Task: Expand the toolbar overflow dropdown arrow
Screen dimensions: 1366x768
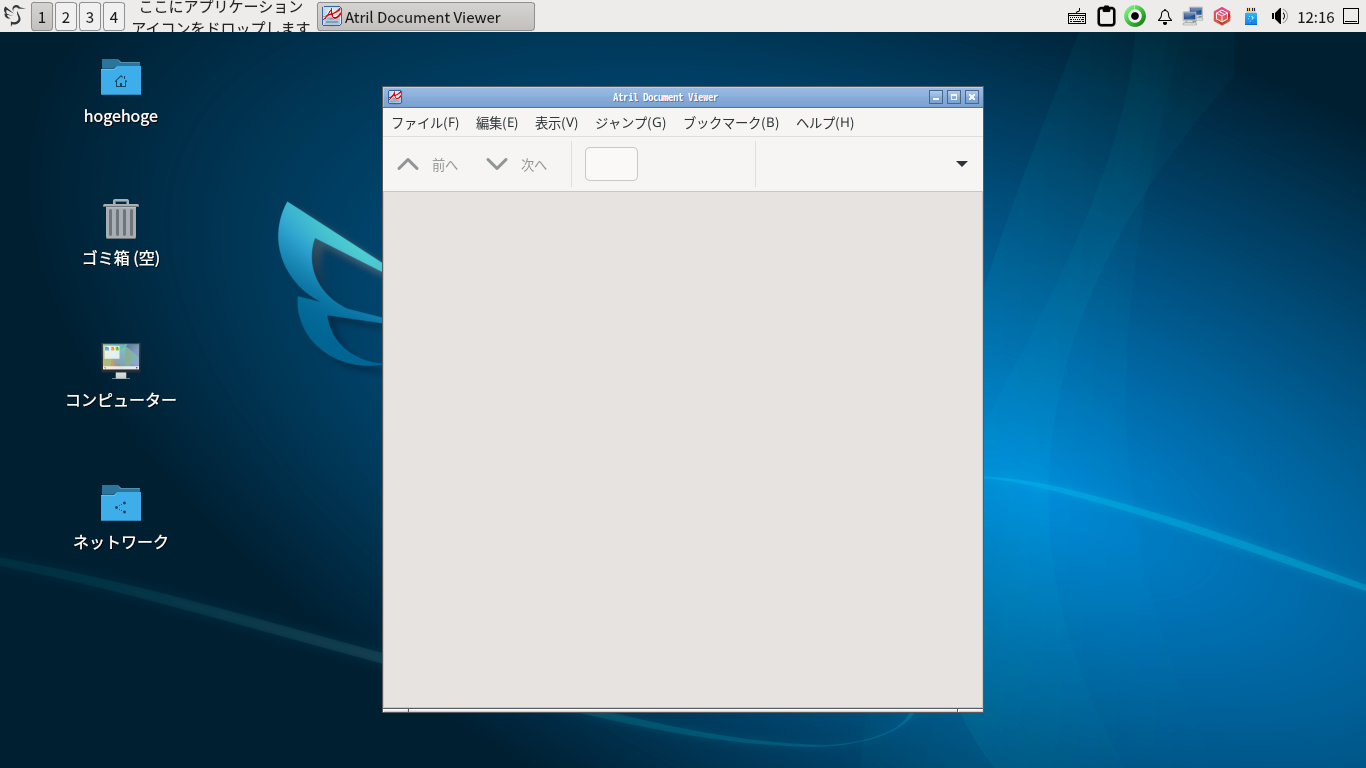Action: tap(961, 164)
